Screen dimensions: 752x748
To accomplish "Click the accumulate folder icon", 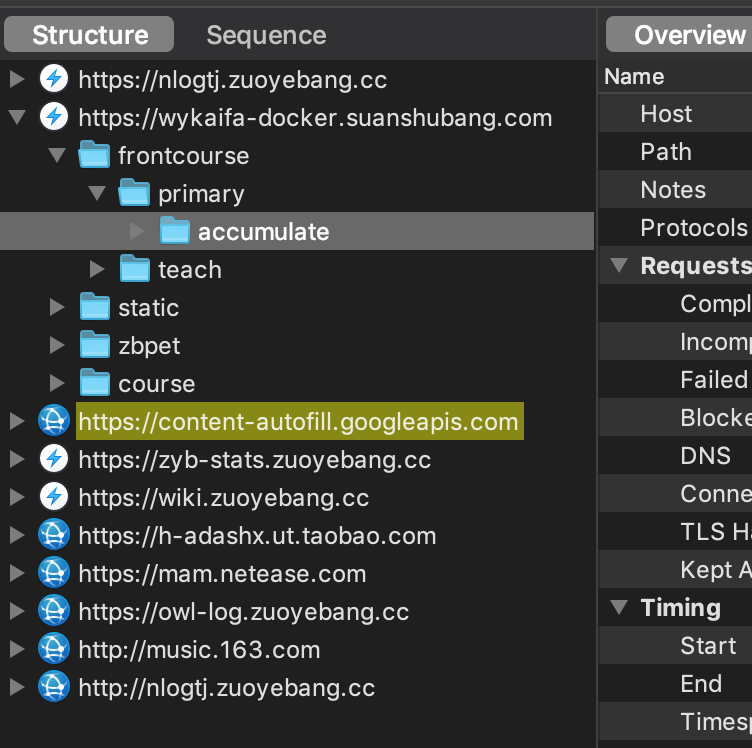I will tap(175, 231).
